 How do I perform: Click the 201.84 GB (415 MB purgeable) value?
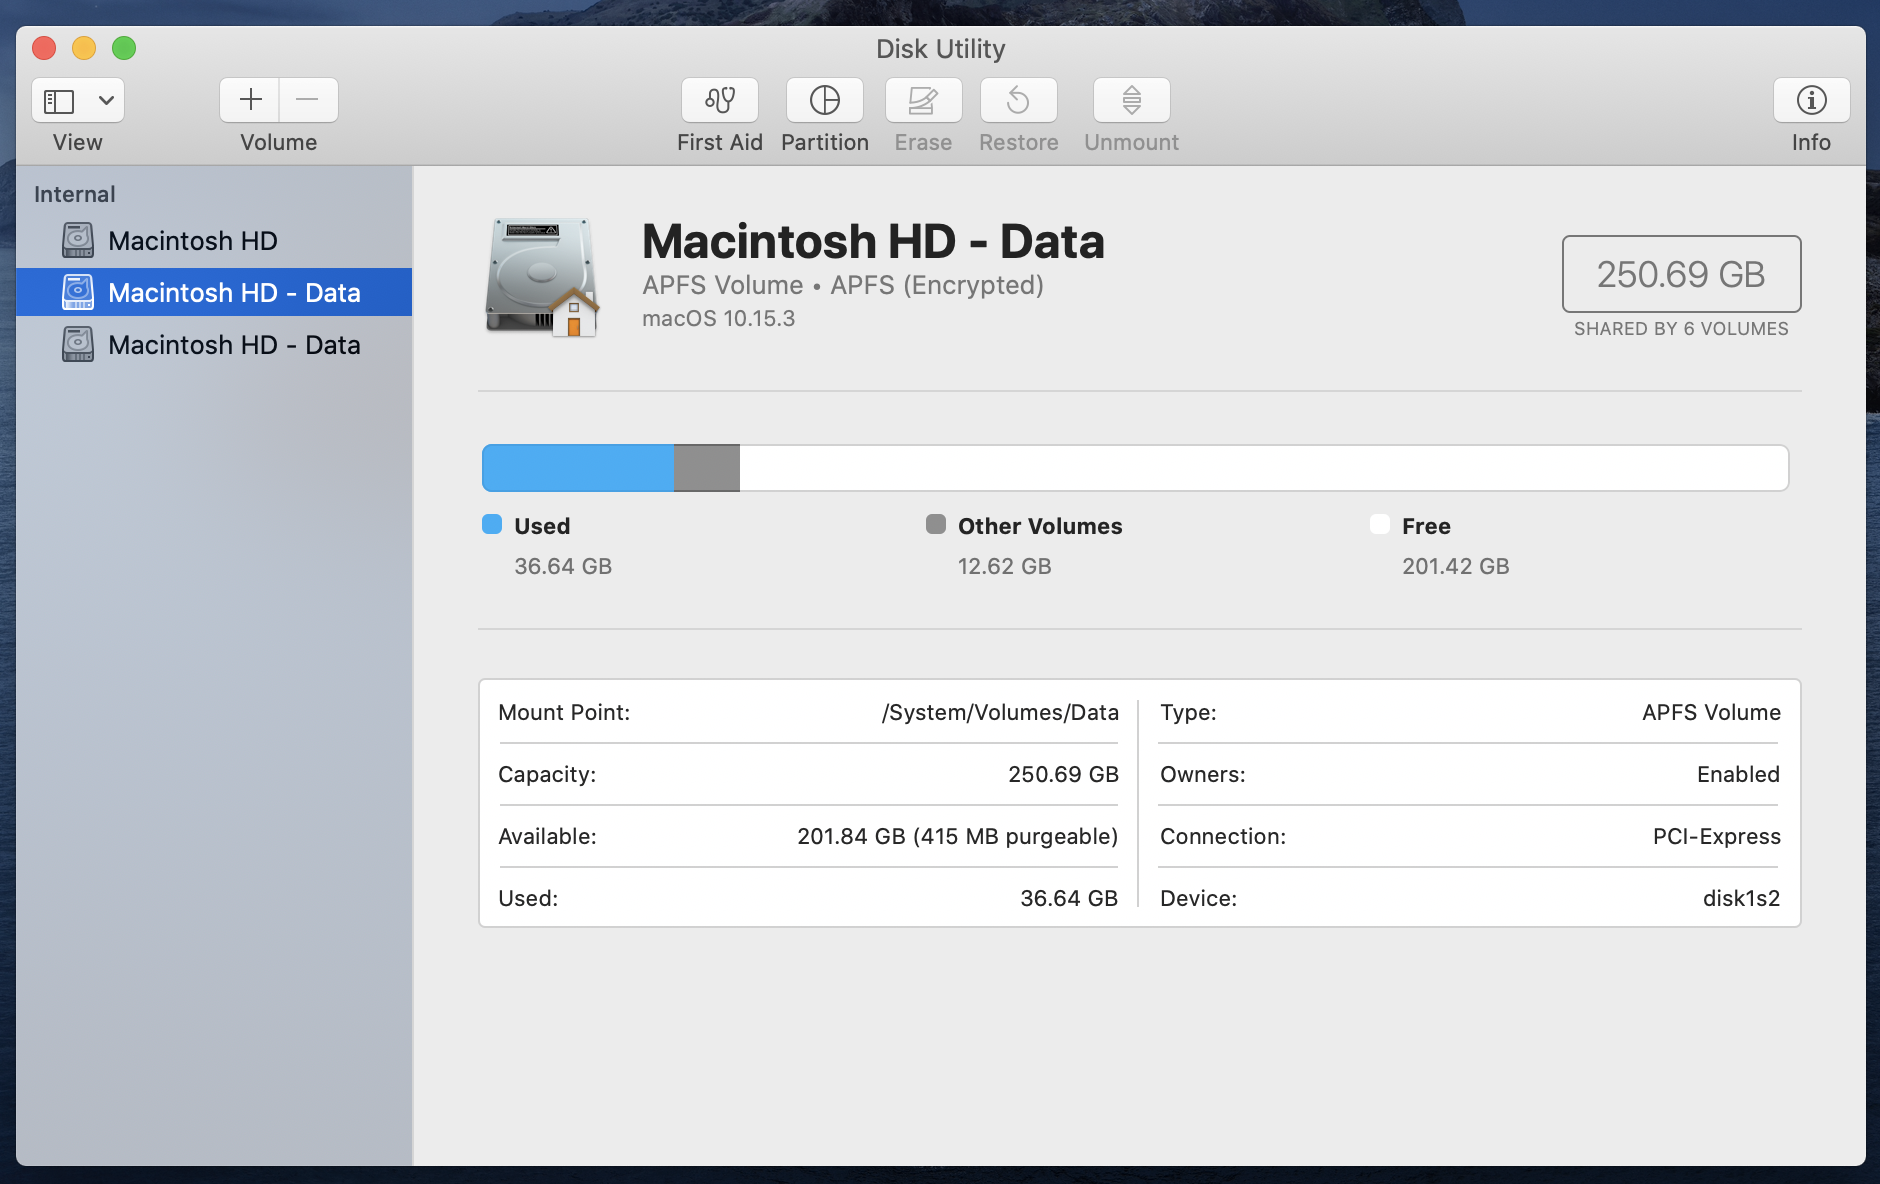[958, 836]
